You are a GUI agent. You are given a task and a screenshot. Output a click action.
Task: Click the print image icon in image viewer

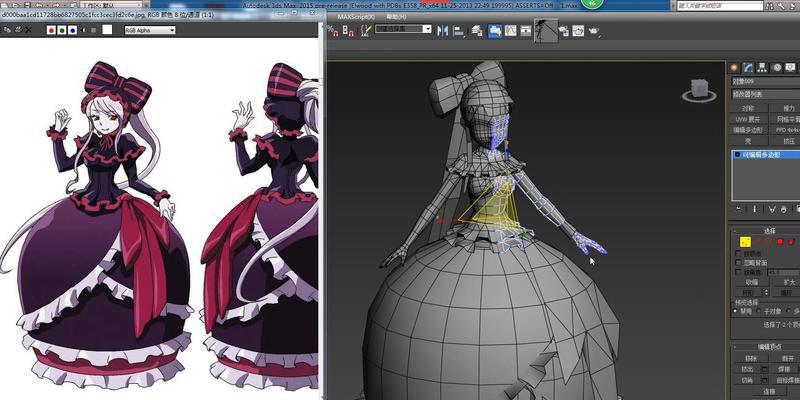pyautogui.click(x=17, y=30)
